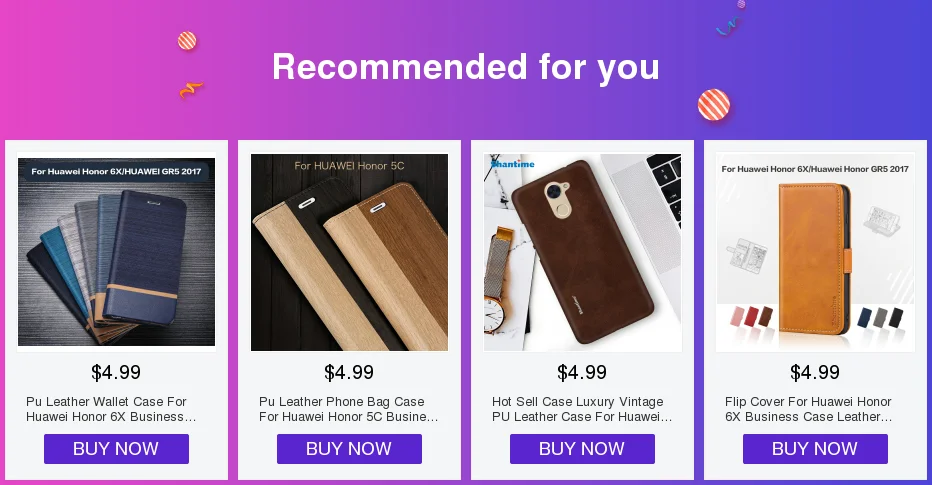Click the $4.99 price of the flip cover
Viewport: 932px width, 485px height.
pyautogui.click(x=815, y=373)
